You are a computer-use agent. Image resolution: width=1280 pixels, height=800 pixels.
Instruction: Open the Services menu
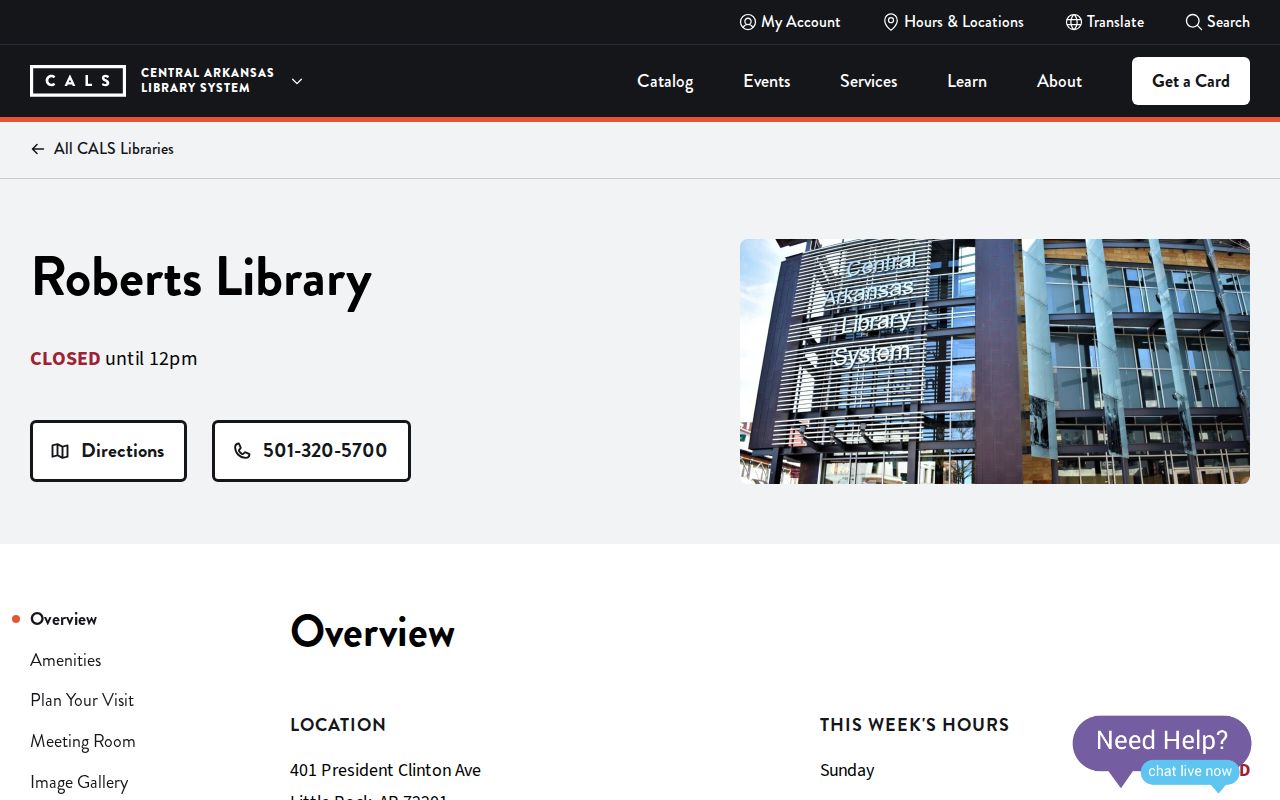click(869, 81)
